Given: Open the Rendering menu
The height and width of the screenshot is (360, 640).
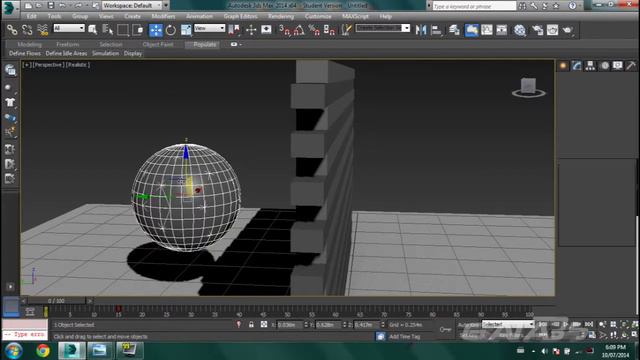Looking at the screenshot, I should tap(281, 16).
